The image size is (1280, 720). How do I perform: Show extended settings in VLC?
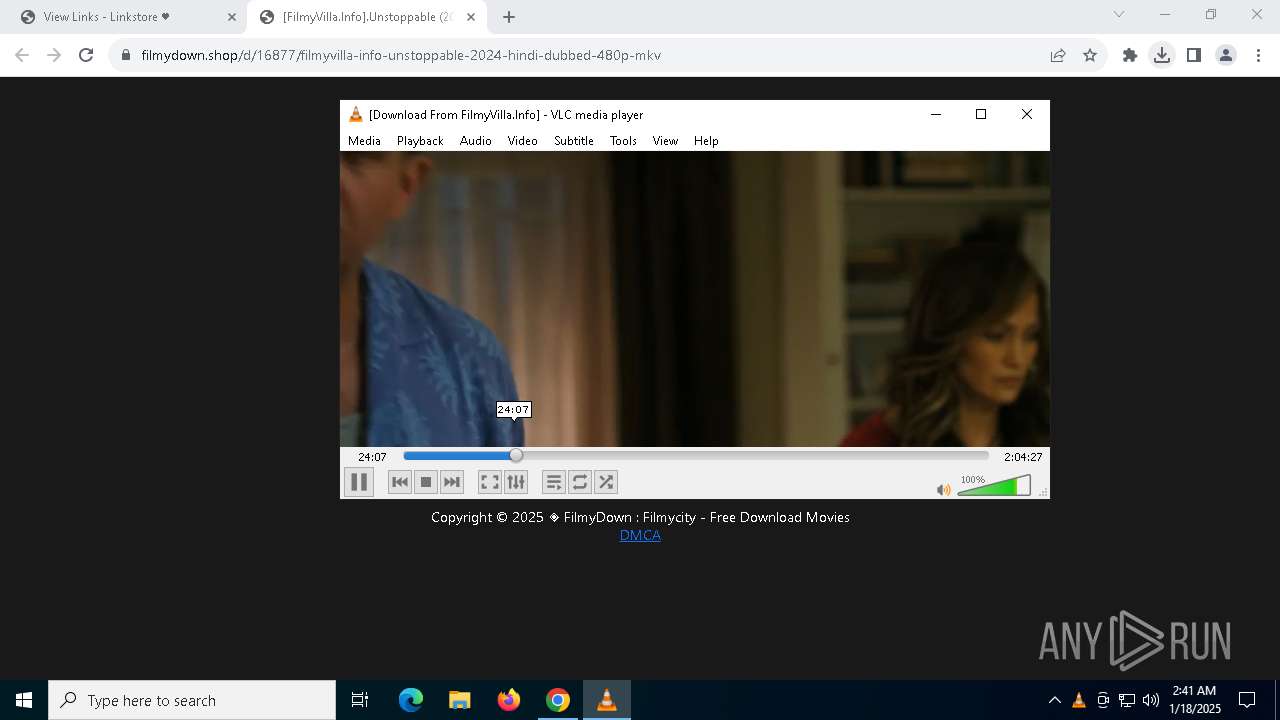click(516, 482)
